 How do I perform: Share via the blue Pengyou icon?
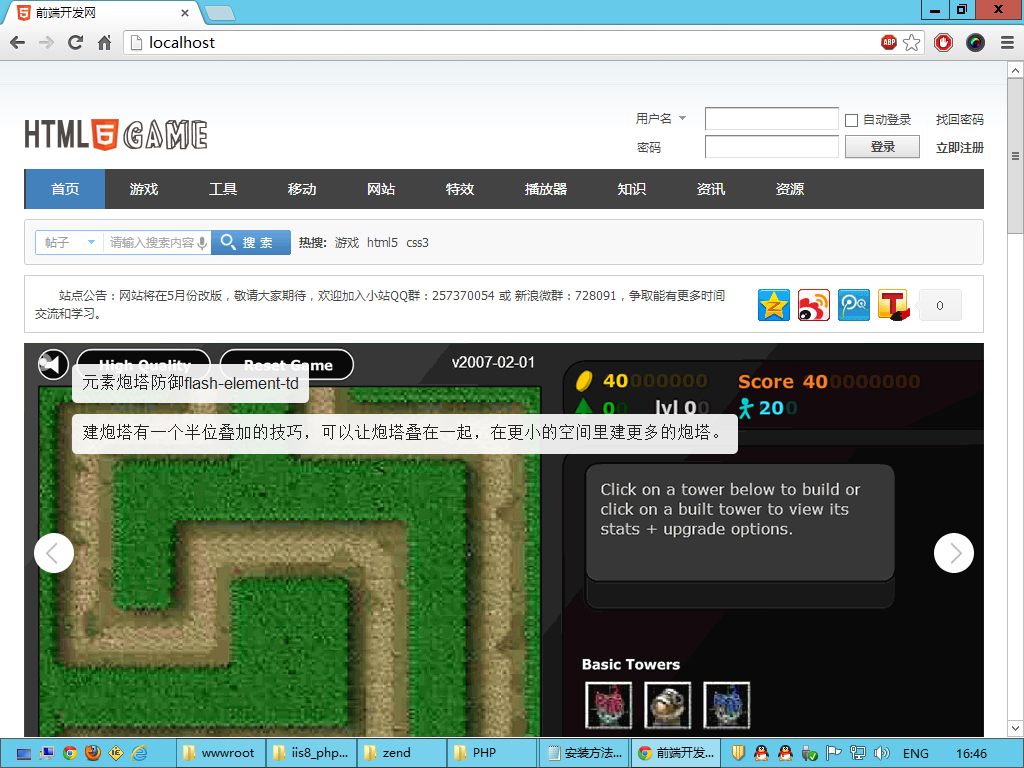pyautogui.click(x=854, y=305)
